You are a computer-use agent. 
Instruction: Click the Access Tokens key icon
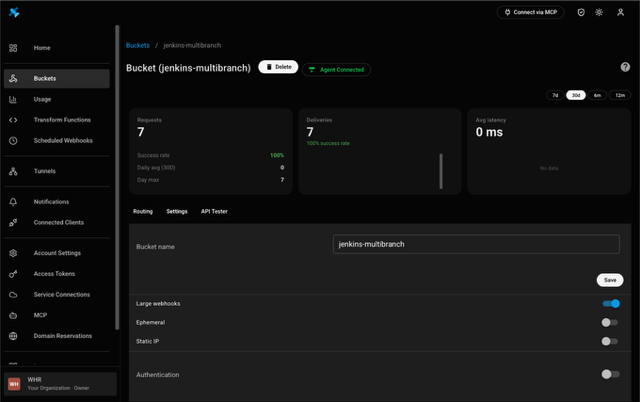pos(13,274)
